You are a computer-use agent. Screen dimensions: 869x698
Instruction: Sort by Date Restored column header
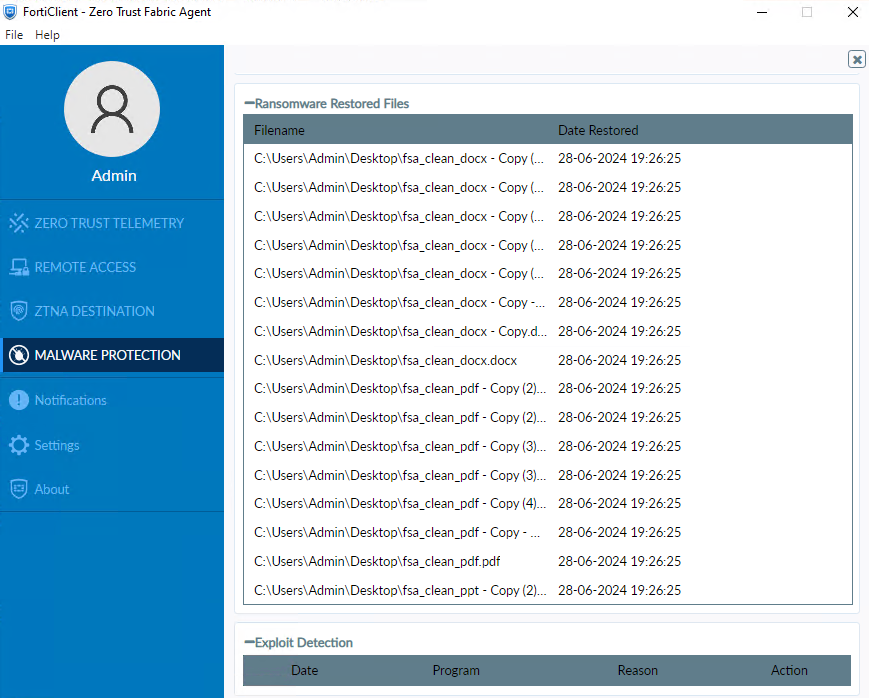click(598, 130)
